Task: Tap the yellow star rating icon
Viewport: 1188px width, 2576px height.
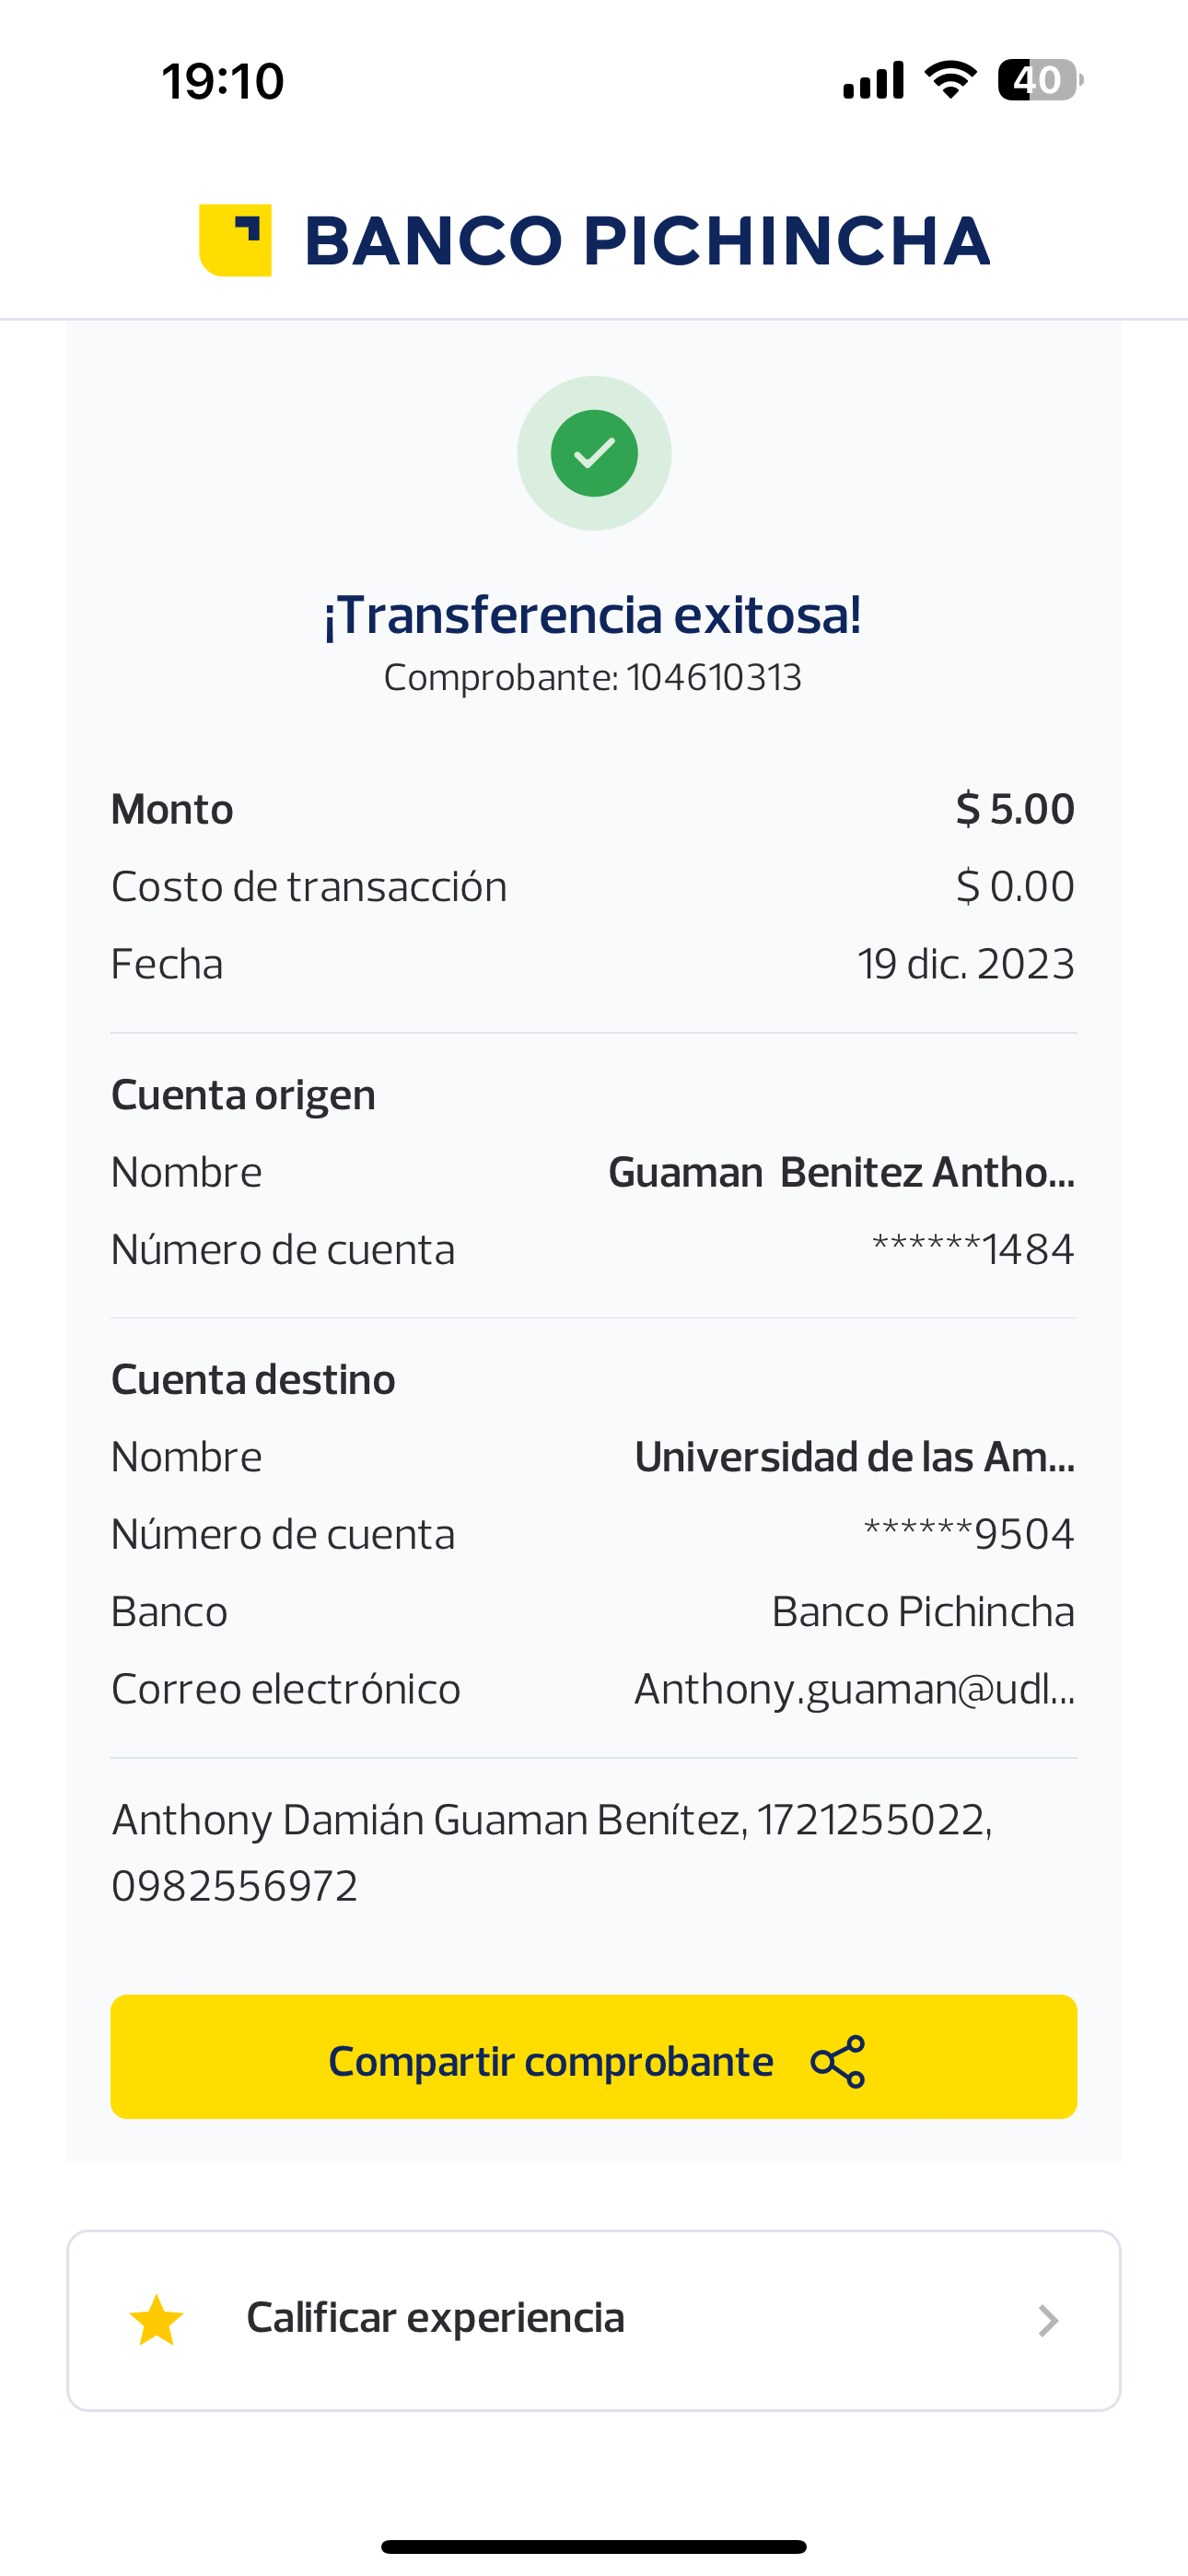Action: [x=157, y=2320]
